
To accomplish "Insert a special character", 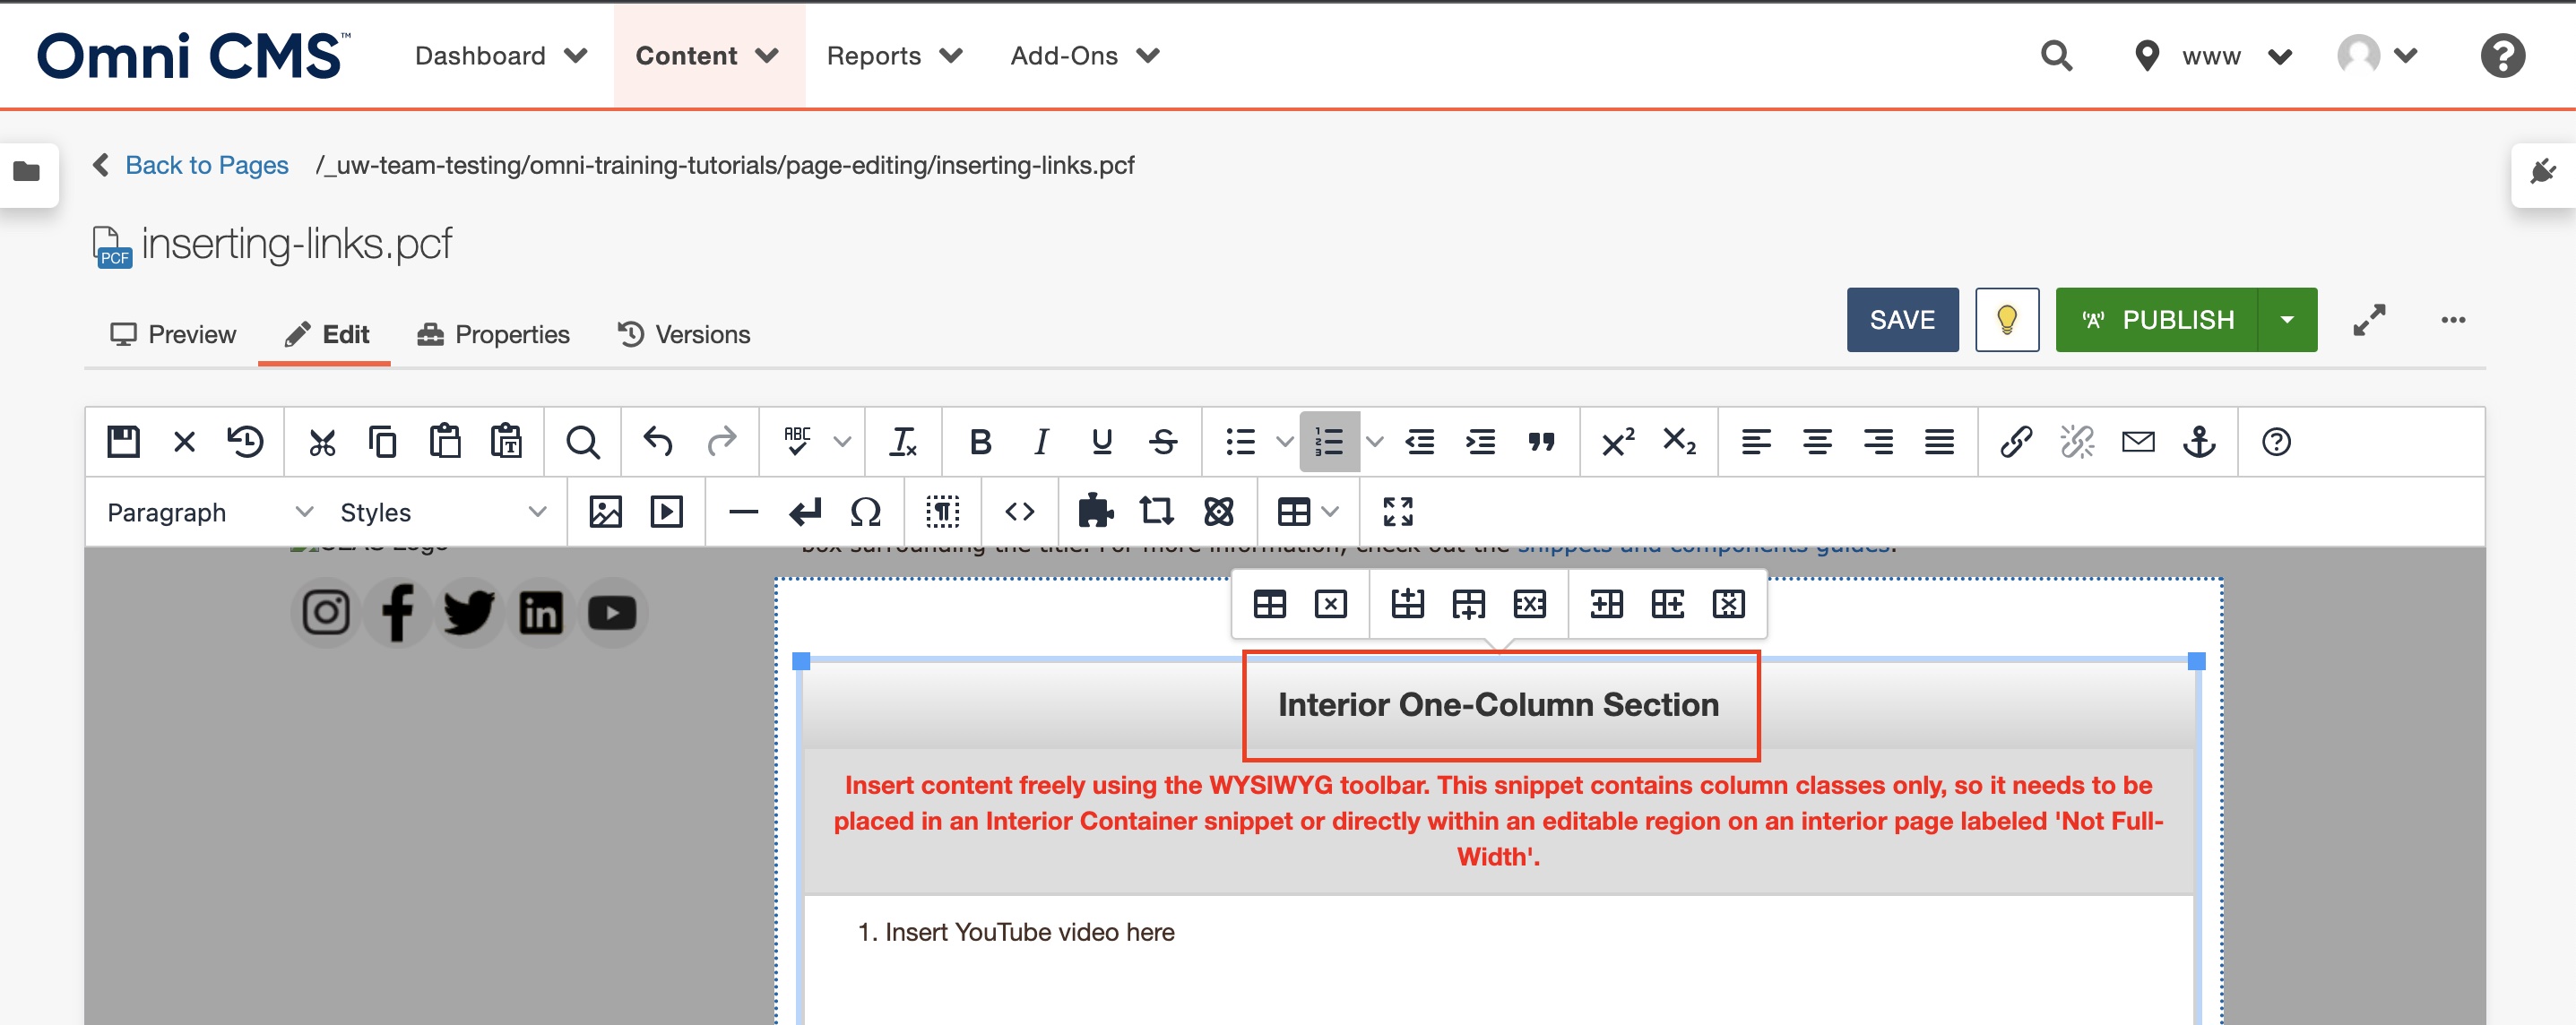I will [x=866, y=511].
